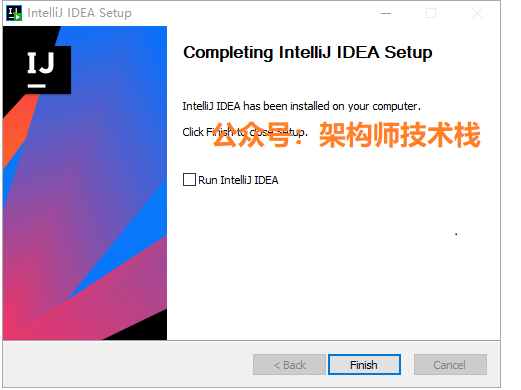Enable the Run IntelliJ IDEA checkbox
Screen dimensions: 521x390
(189, 179)
